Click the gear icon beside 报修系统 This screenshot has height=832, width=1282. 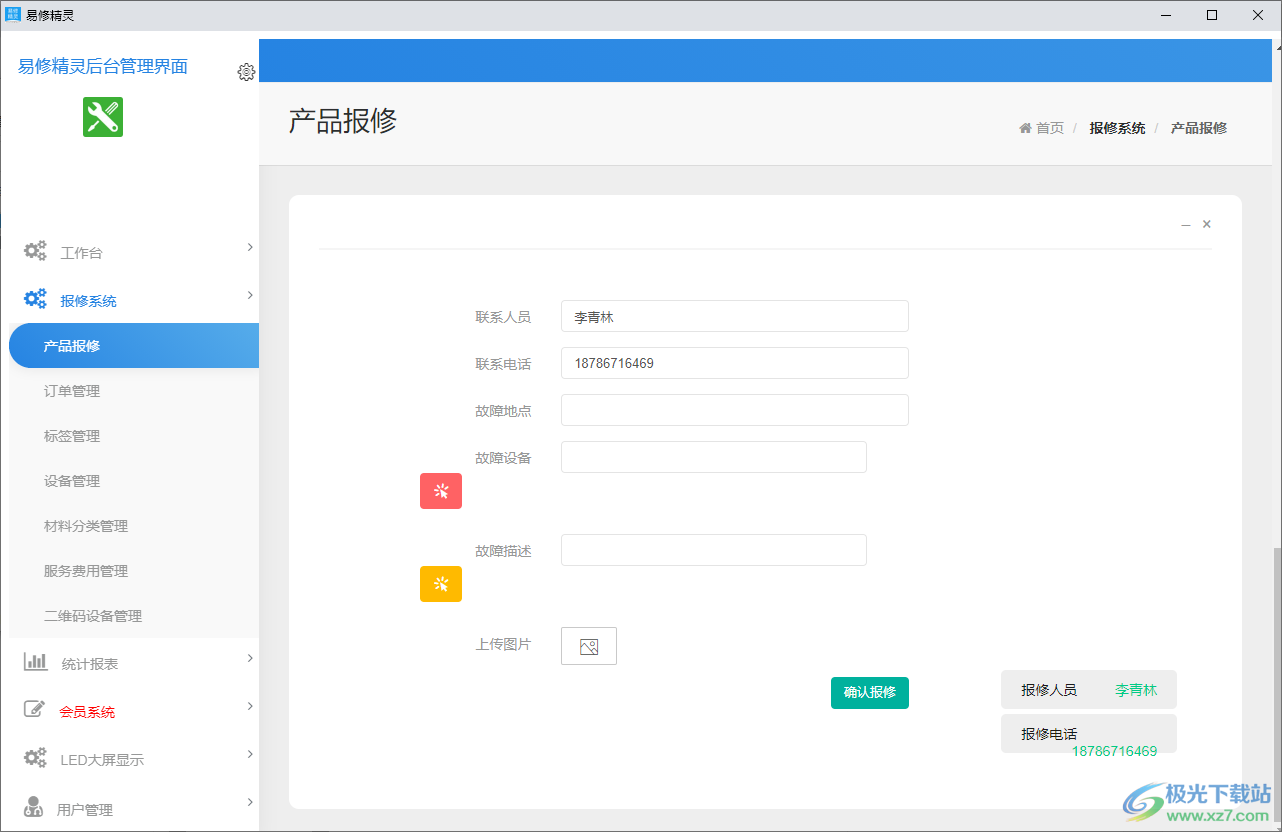coord(35,298)
